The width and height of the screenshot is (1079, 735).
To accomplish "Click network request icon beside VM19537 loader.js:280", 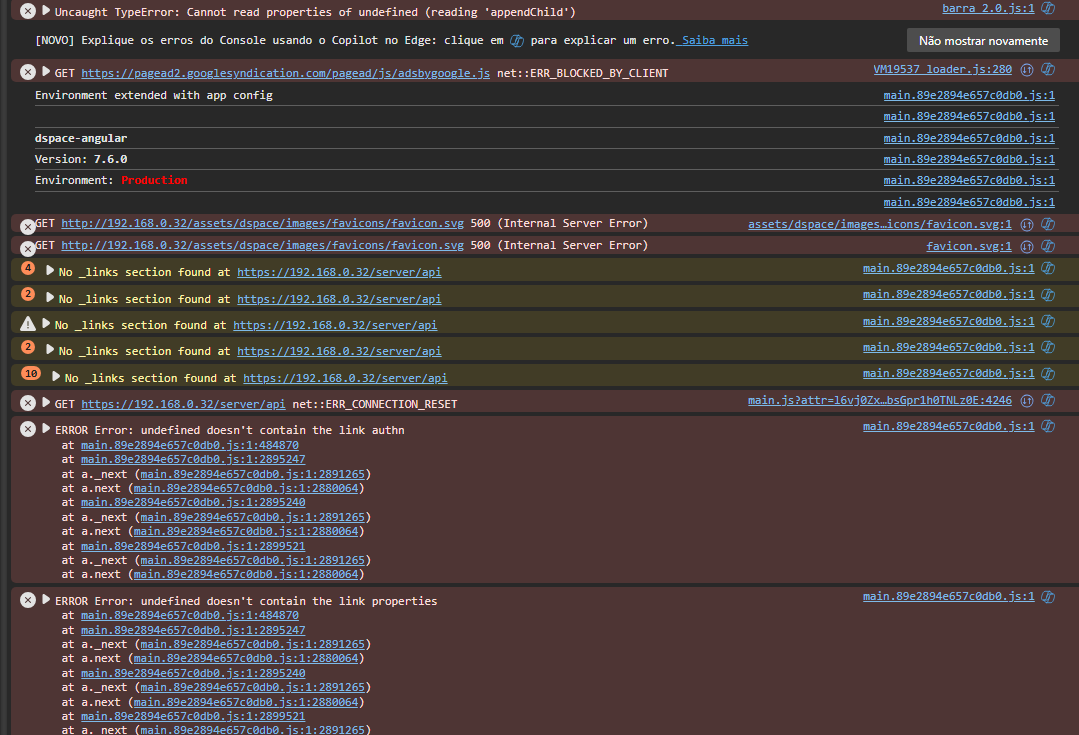I will pos(1027,70).
